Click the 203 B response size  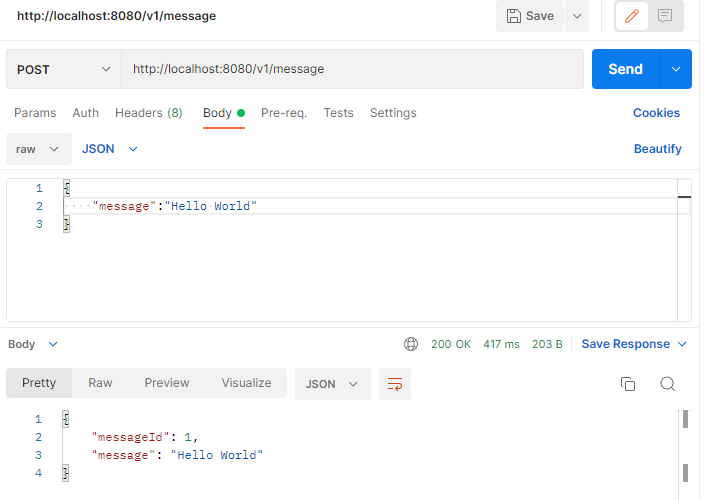547,344
